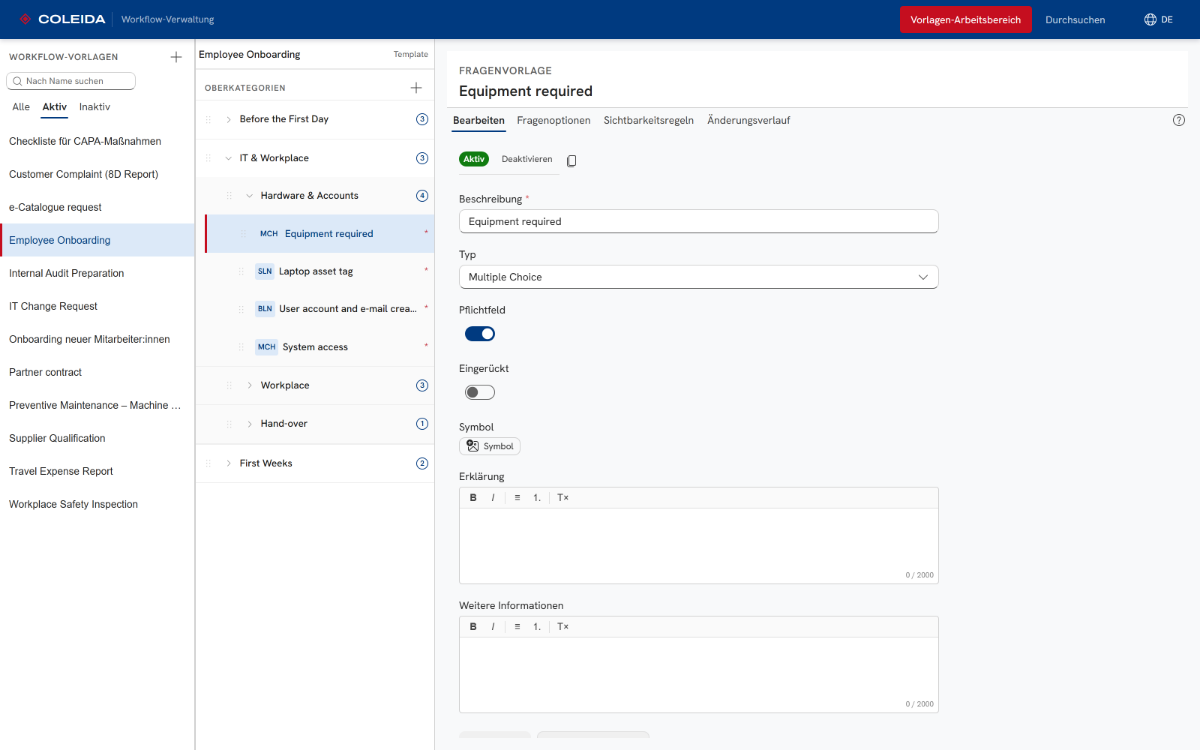Open Workplace Safety Inspection template
This screenshot has width=1200, height=750.
97,504
